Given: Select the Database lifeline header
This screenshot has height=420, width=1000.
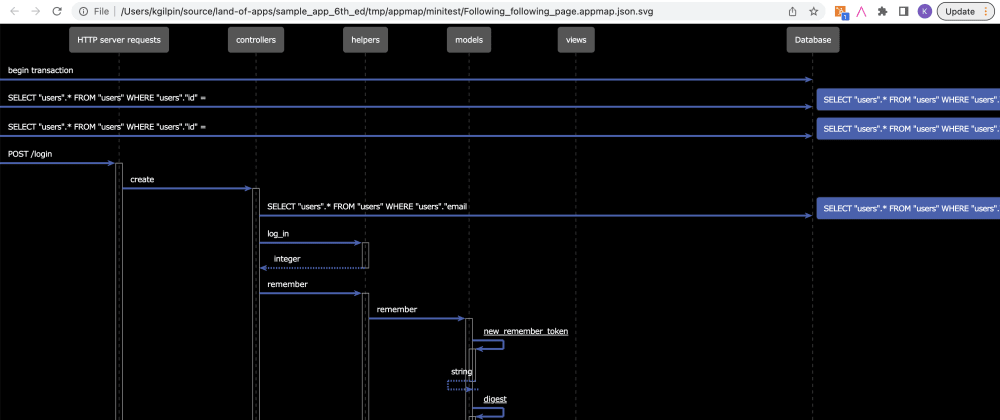Looking at the screenshot, I should click(812, 40).
